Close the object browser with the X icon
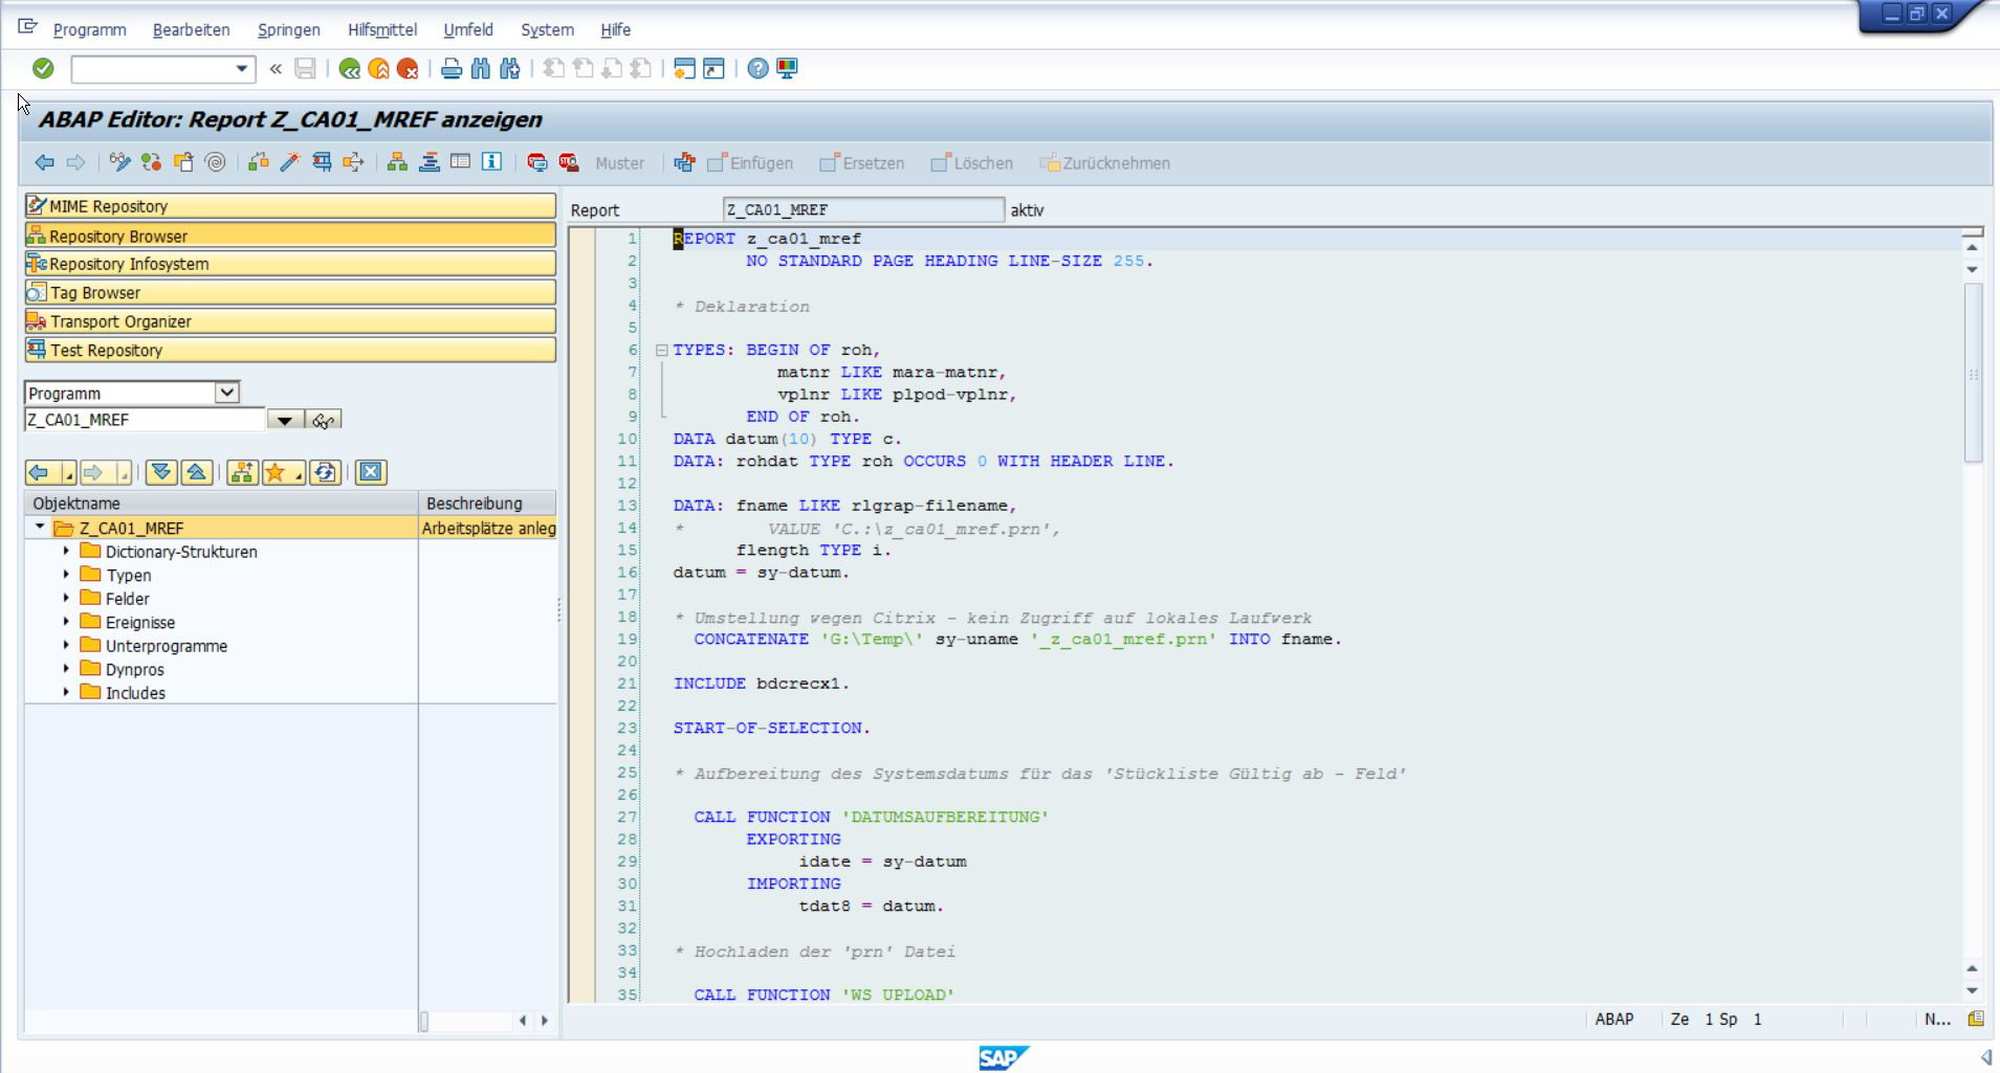 point(370,472)
